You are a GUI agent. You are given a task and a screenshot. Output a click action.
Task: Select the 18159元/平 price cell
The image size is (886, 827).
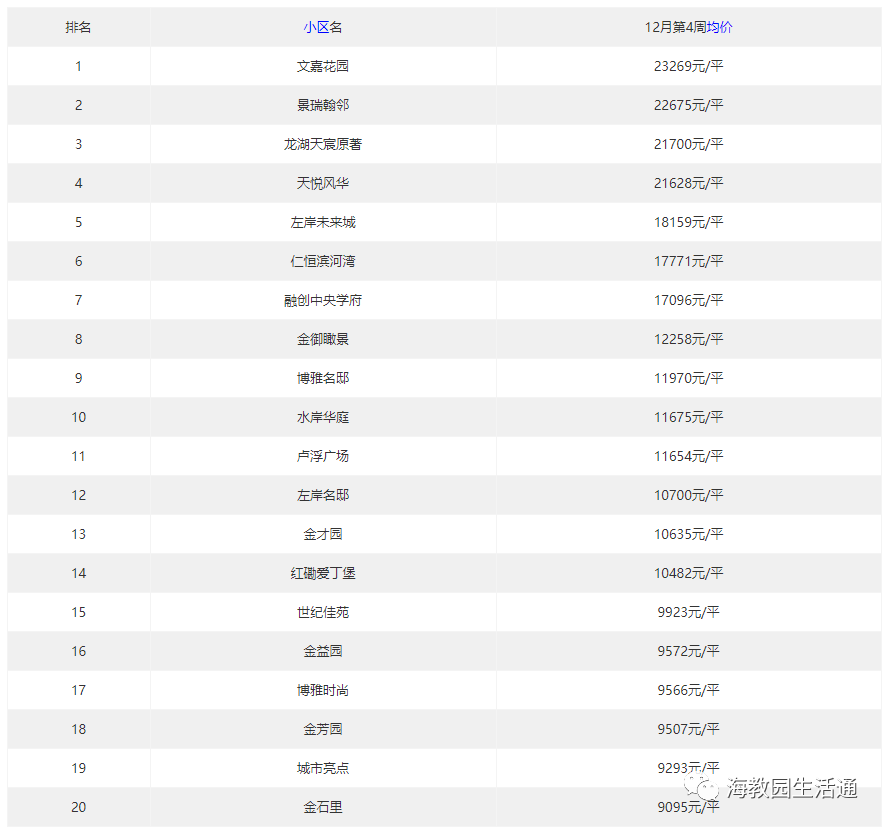click(x=689, y=222)
